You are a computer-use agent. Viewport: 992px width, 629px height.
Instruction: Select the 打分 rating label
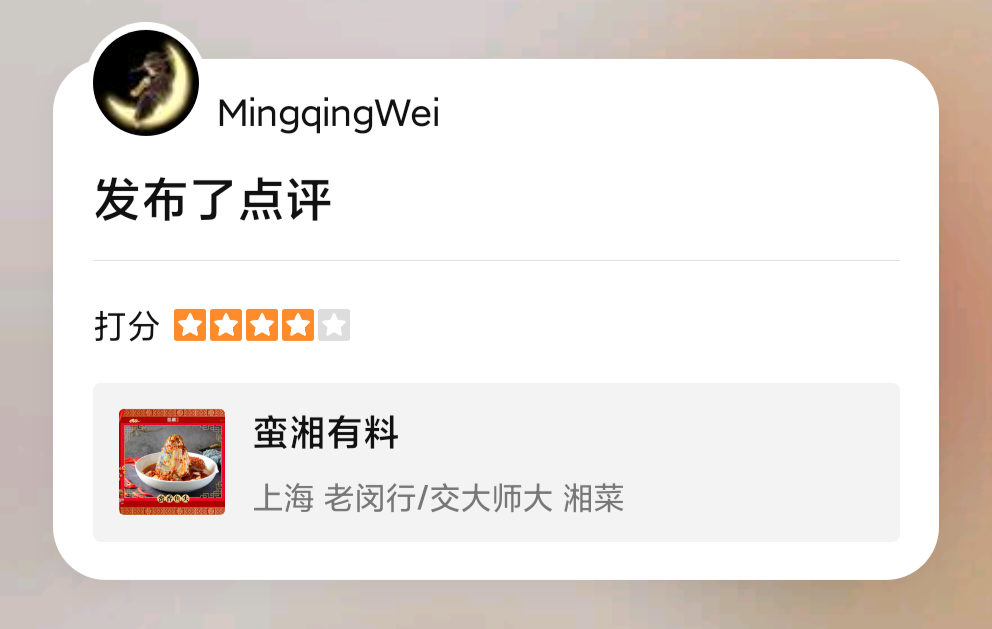(127, 326)
